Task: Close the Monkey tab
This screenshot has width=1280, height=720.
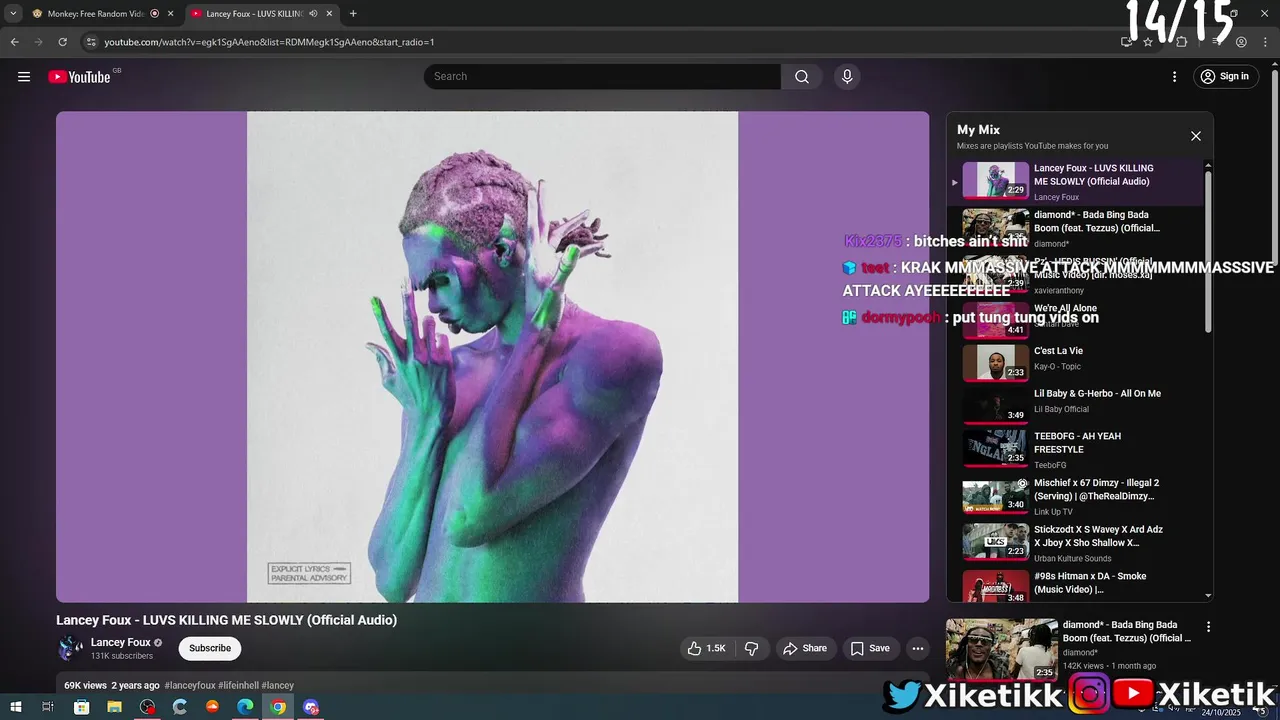Action: [x=171, y=14]
